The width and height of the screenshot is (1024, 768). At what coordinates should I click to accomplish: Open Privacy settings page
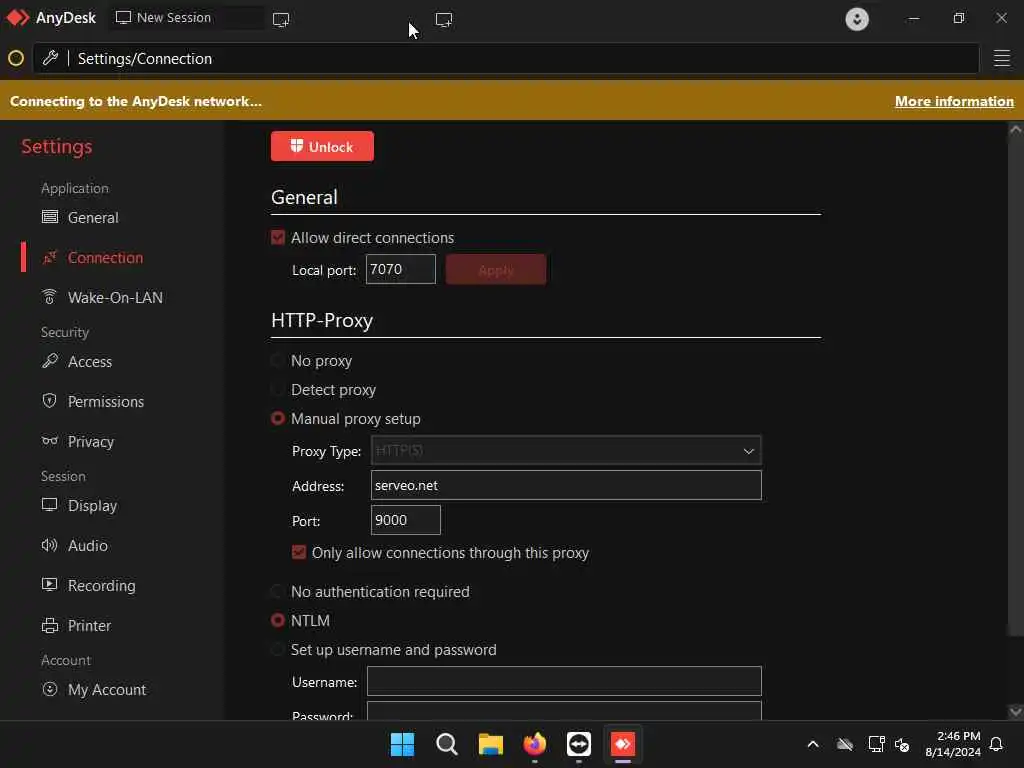click(91, 442)
